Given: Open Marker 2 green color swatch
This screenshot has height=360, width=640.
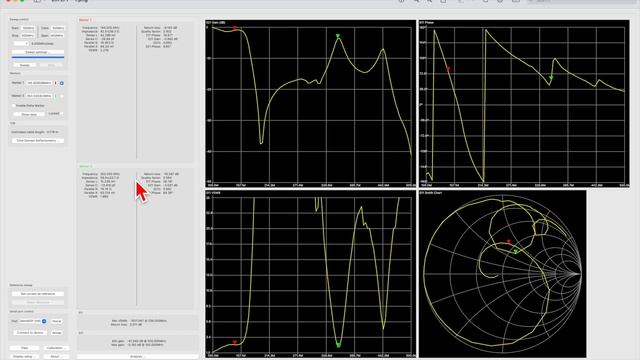Looking at the screenshot, I should pyautogui.click(x=56, y=96).
